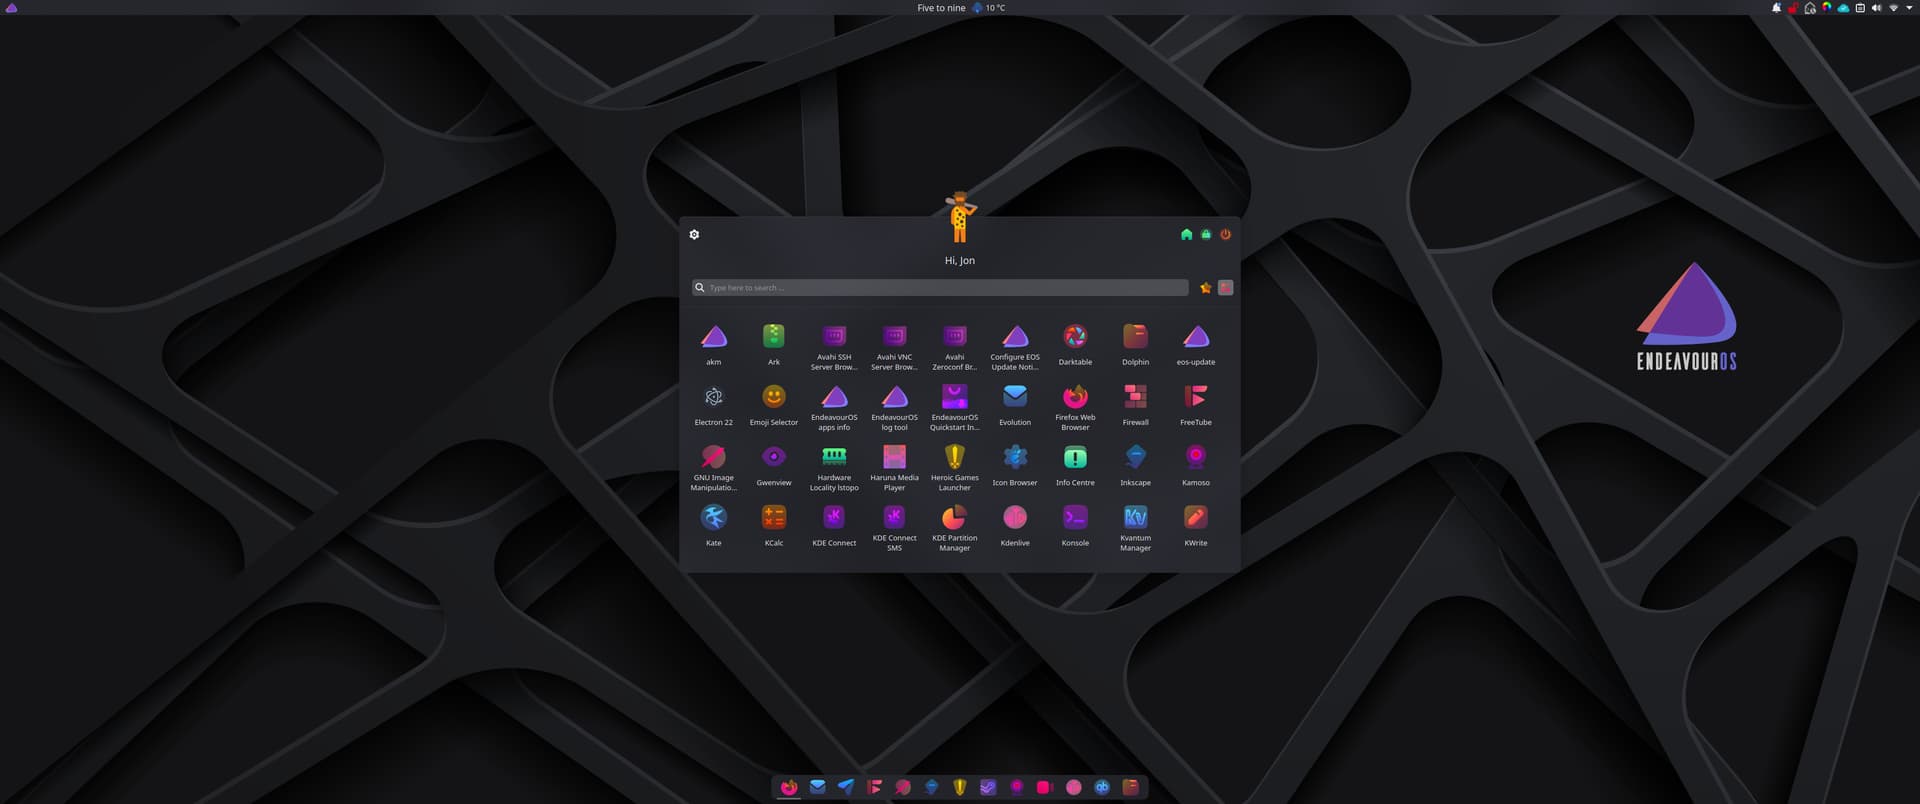The height and width of the screenshot is (804, 1920).
Task: Open EndeavourOS apps info
Action: pyautogui.click(x=834, y=406)
